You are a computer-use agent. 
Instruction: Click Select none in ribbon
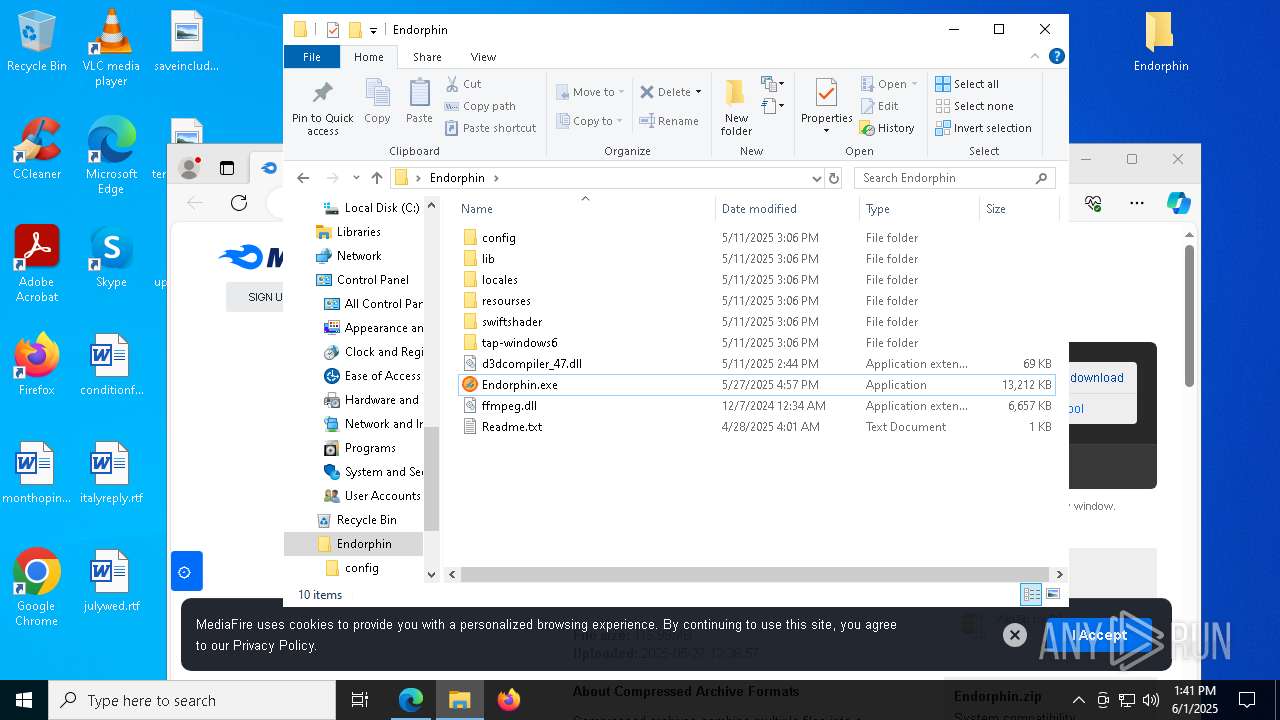974,106
